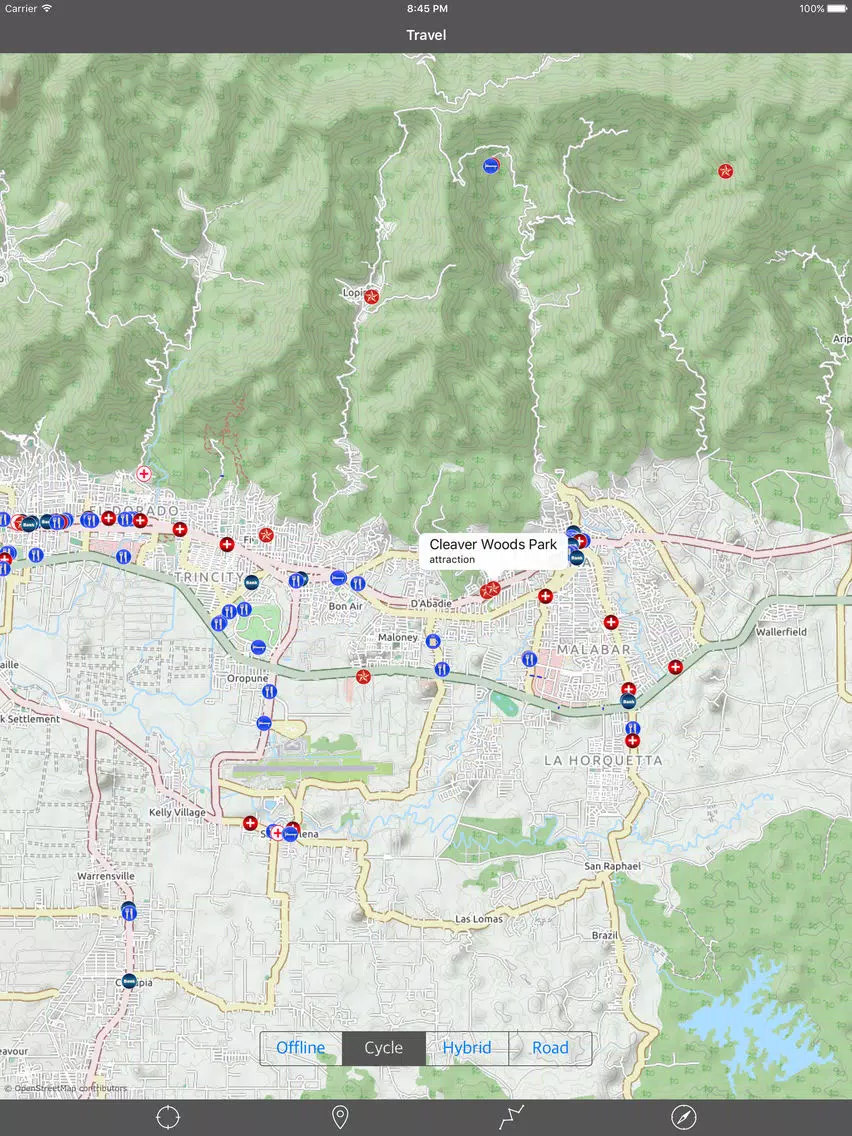This screenshot has height=1136, width=852.
Task: Tap red star marker under Cleaver Woods callout
Action: tap(490, 590)
